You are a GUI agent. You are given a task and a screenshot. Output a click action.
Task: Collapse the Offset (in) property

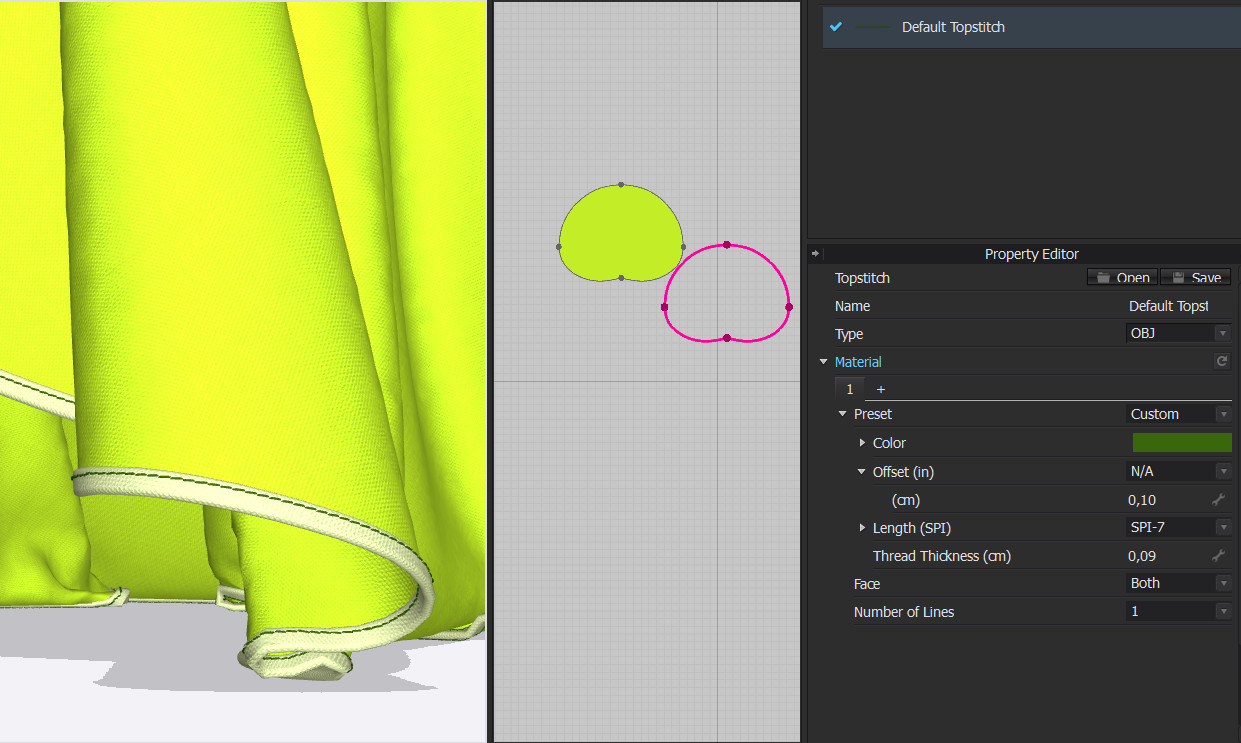[862, 471]
